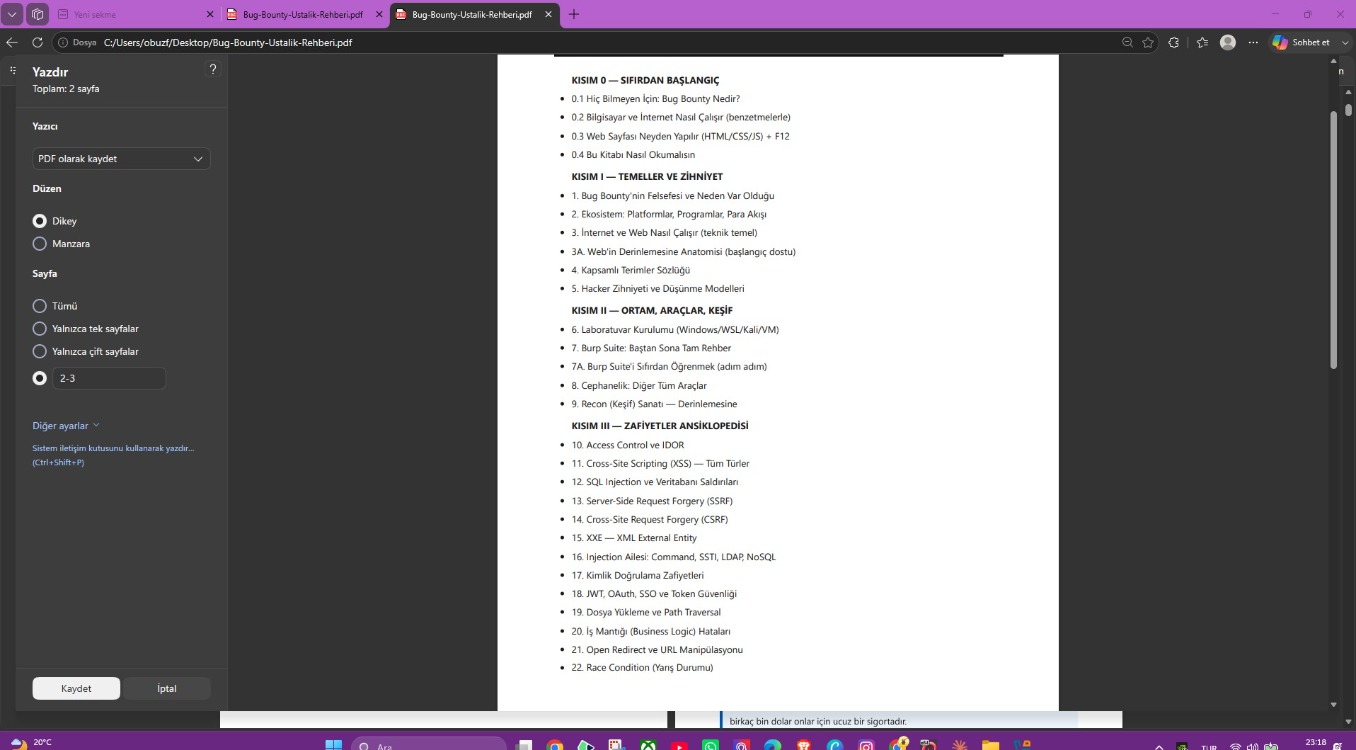Click line 0.1 Hiç Bilmeyen İçin: Bug Bounty Nedir?
1356x750 pixels.
coord(655,99)
